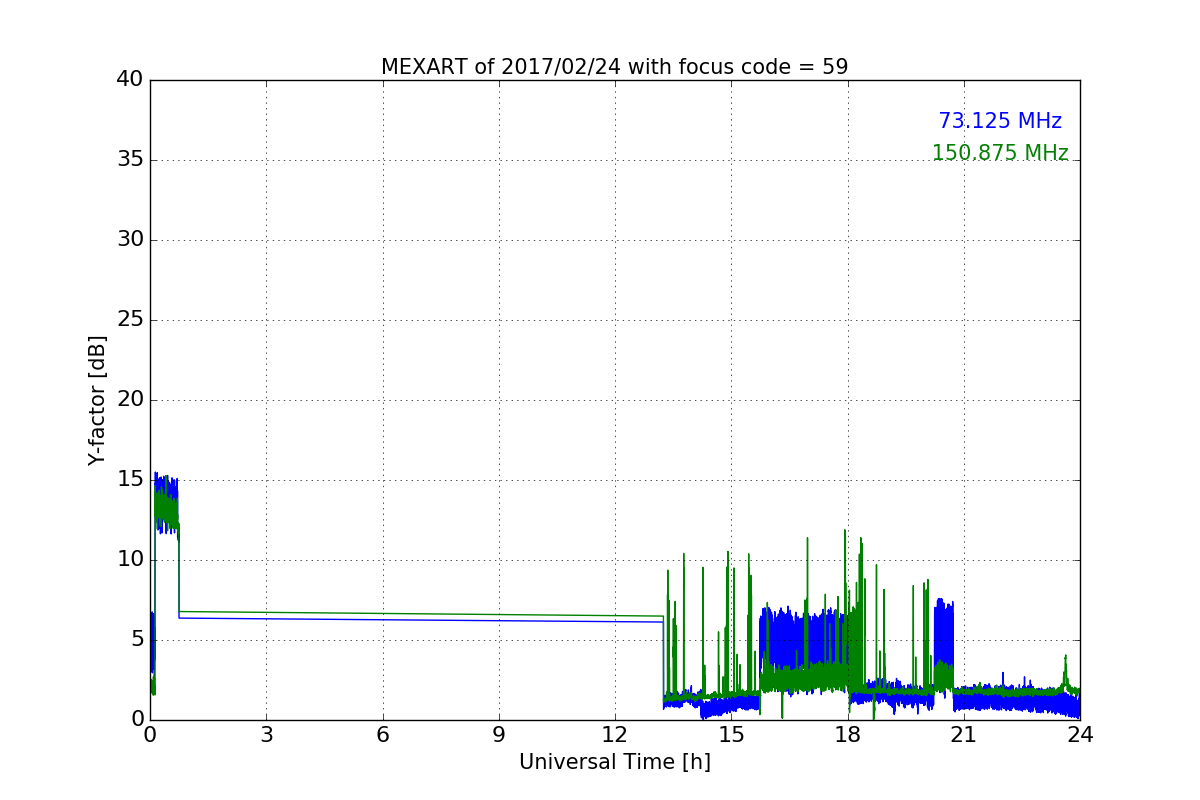Click the x-axis tick label 24
Viewport: 1200px width, 800px height.
[1080, 734]
